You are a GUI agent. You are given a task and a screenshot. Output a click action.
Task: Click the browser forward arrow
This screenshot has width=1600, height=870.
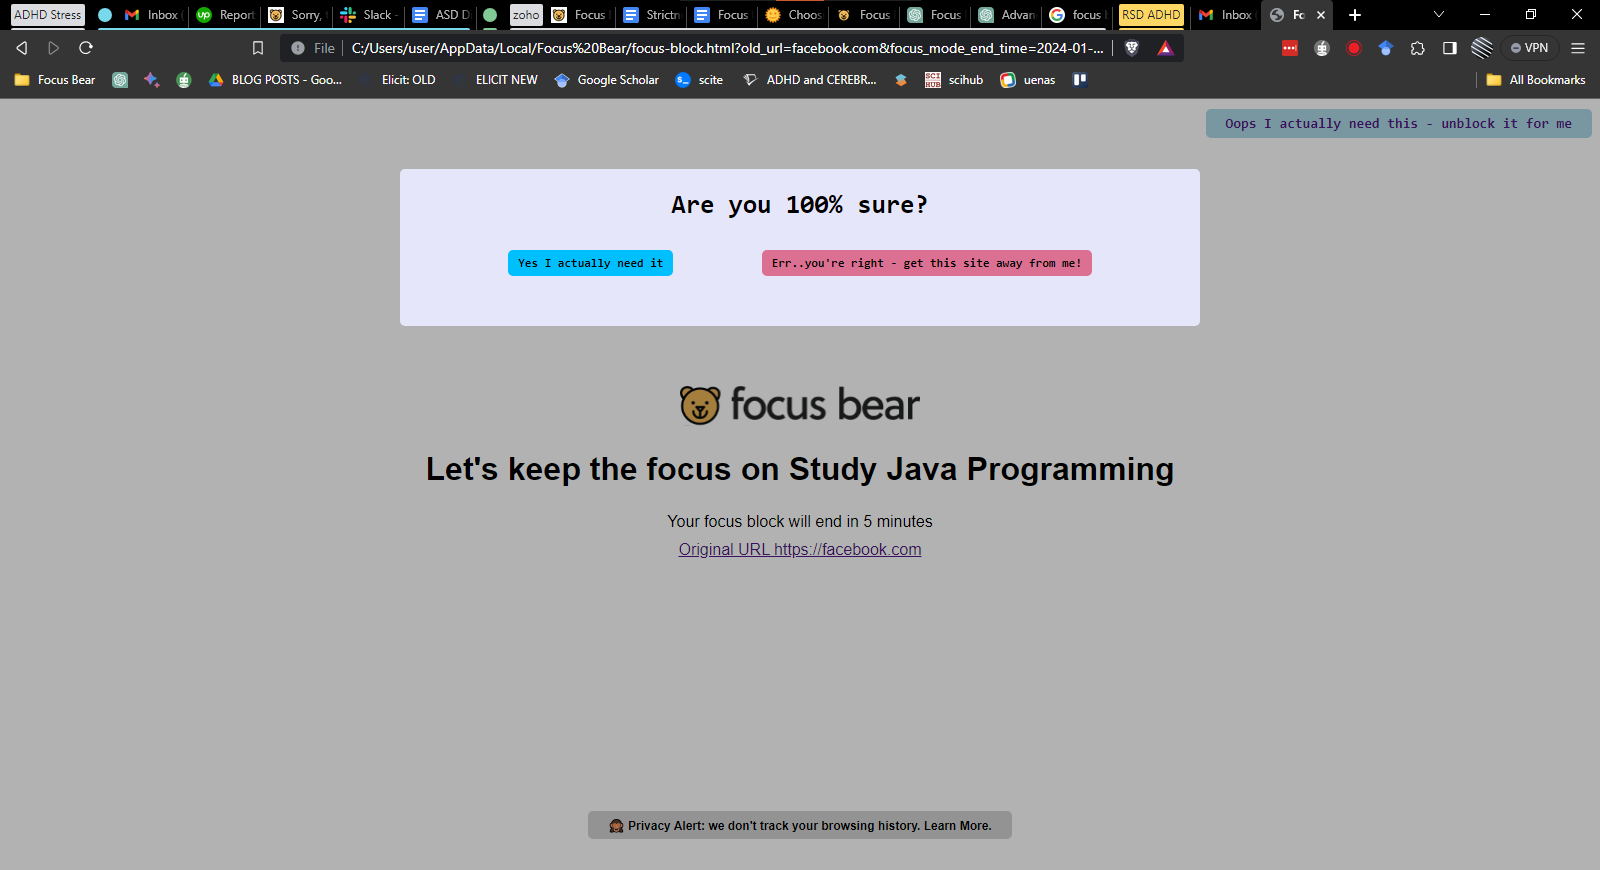[x=54, y=48]
